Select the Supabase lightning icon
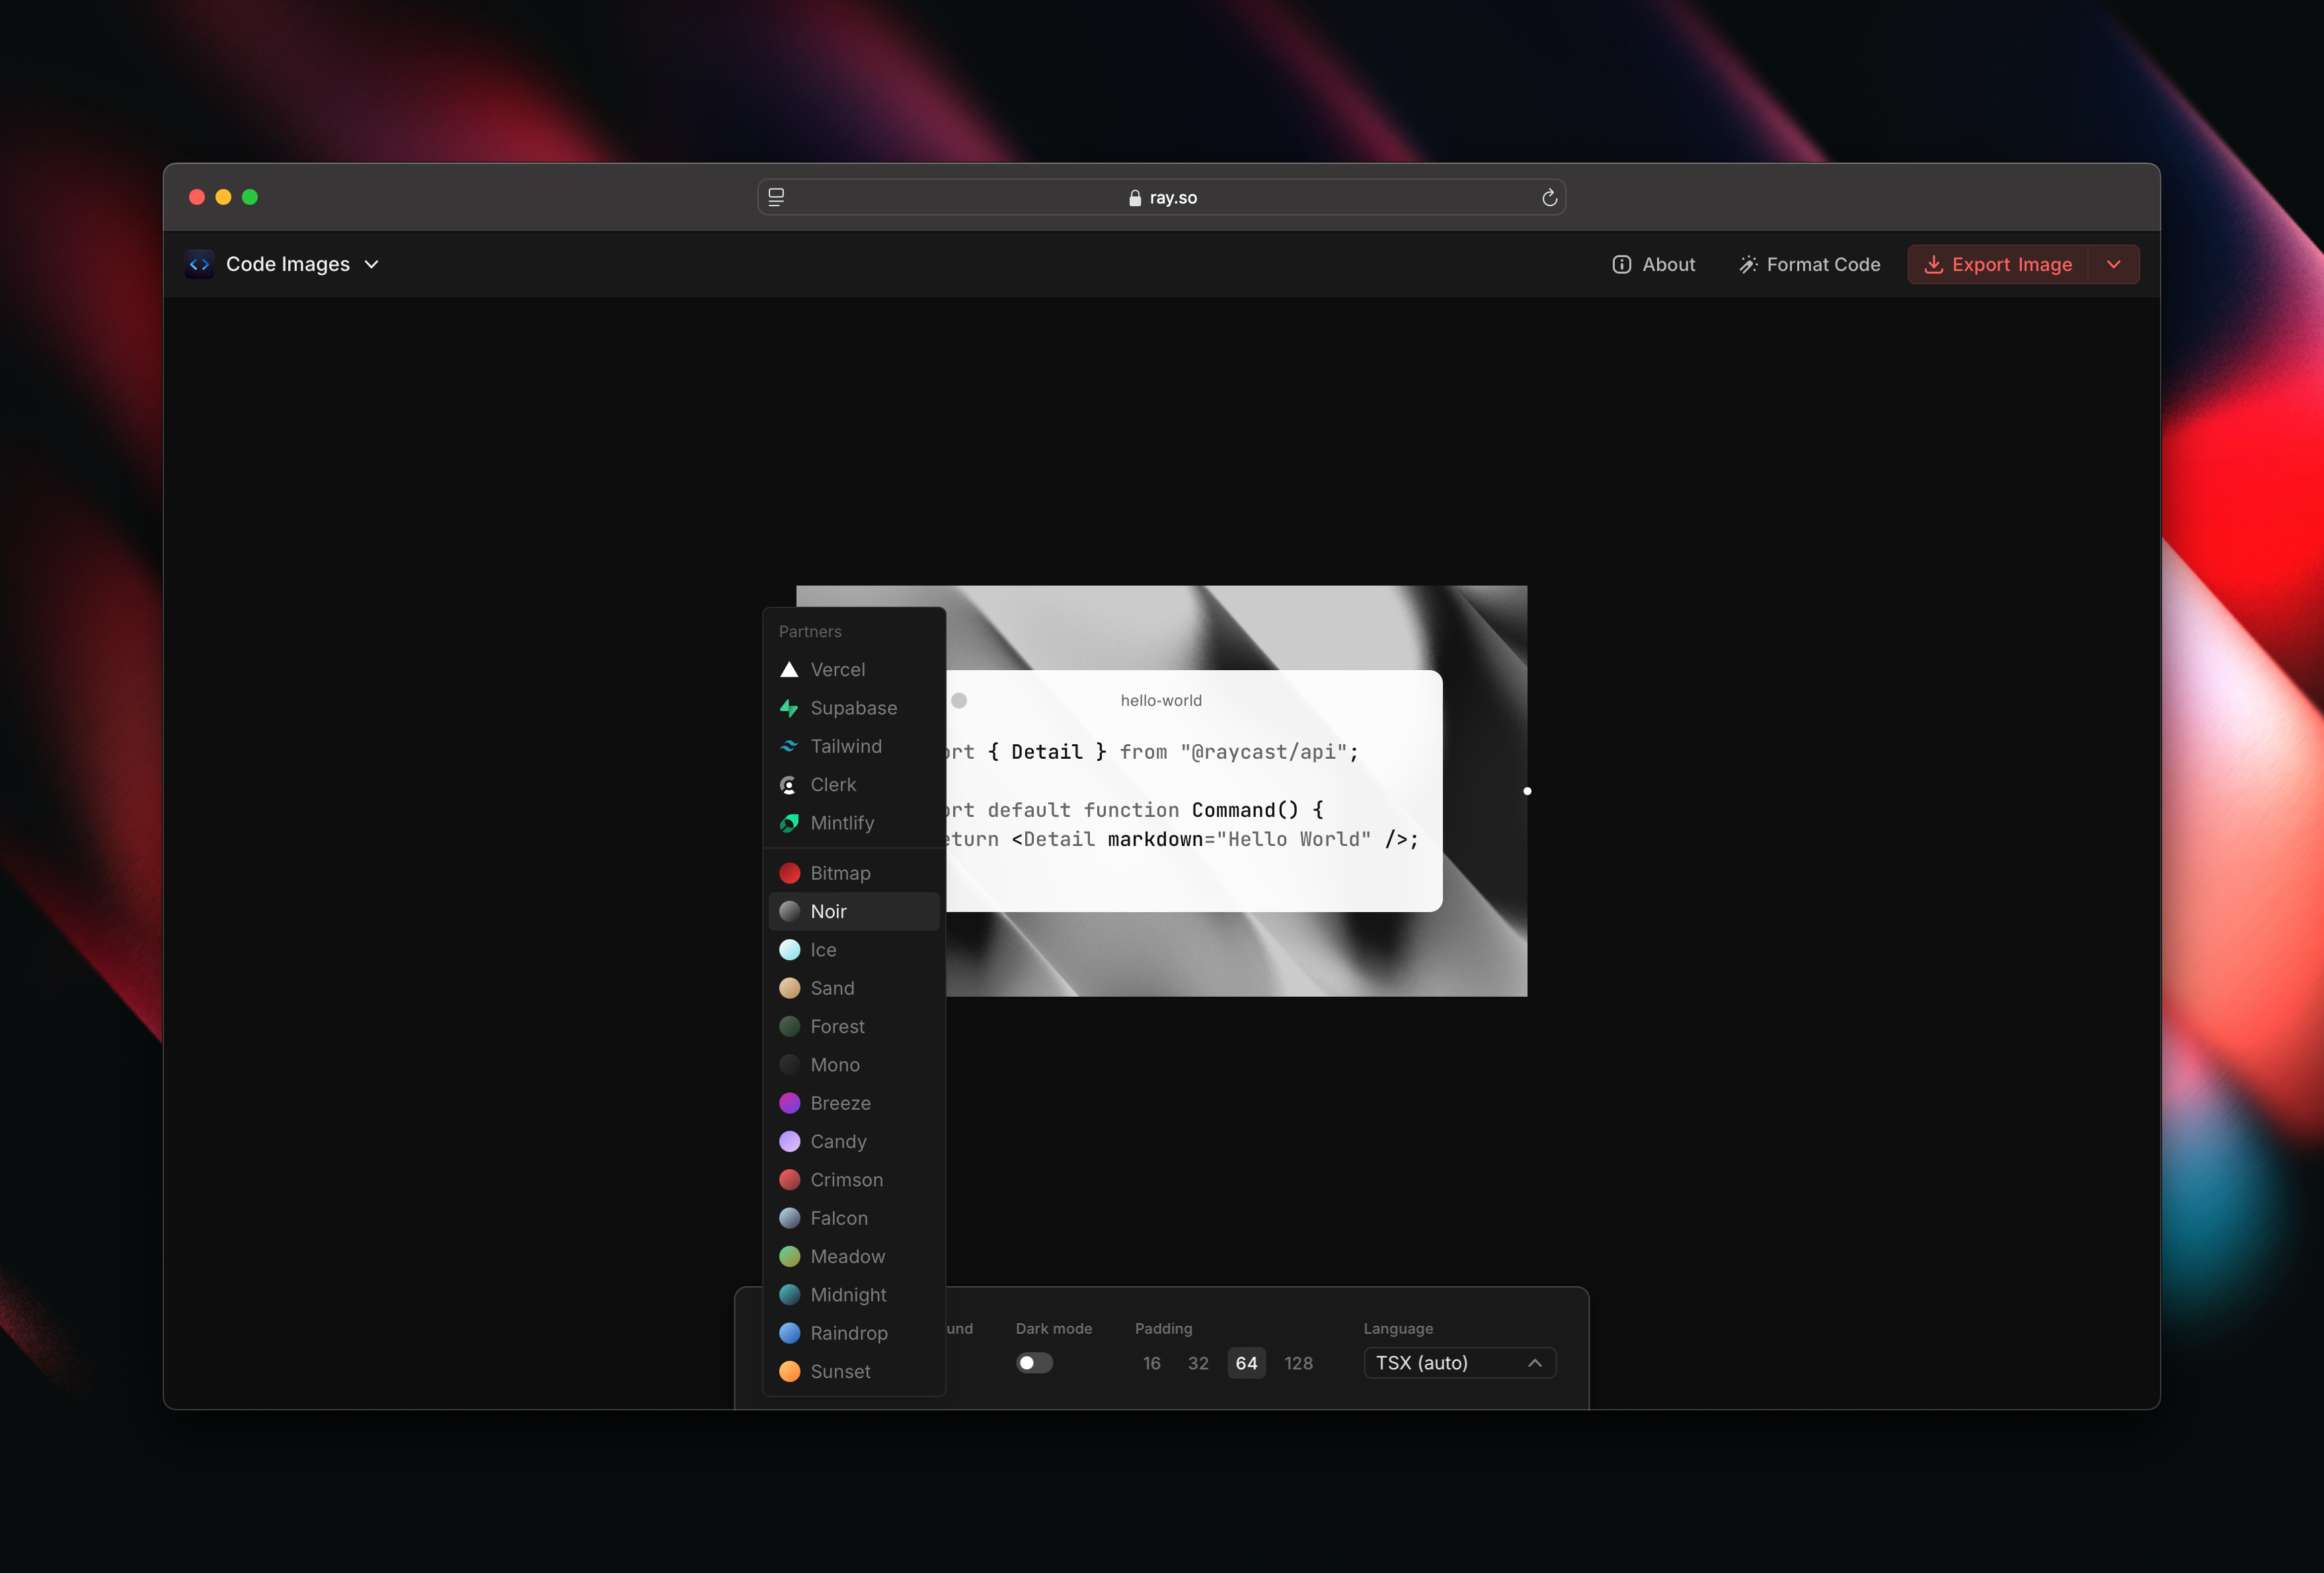2324x1573 pixels. [789, 708]
